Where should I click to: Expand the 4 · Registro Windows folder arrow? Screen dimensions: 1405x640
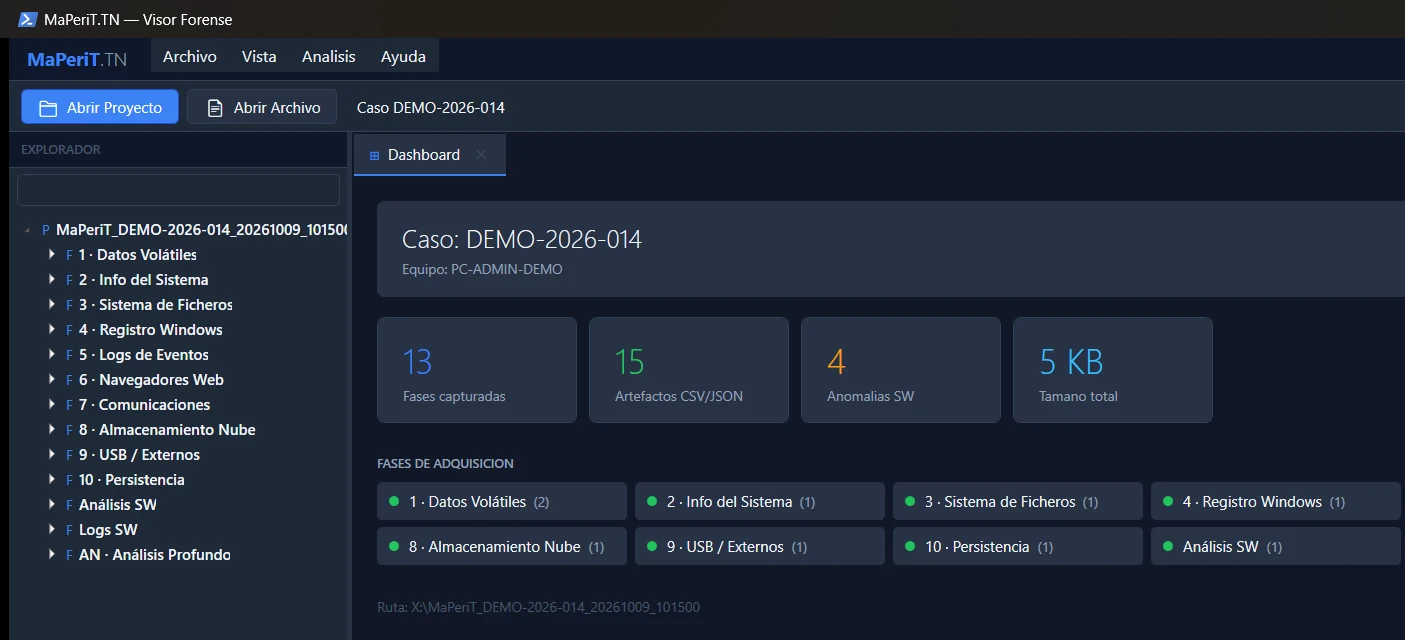(x=51, y=329)
